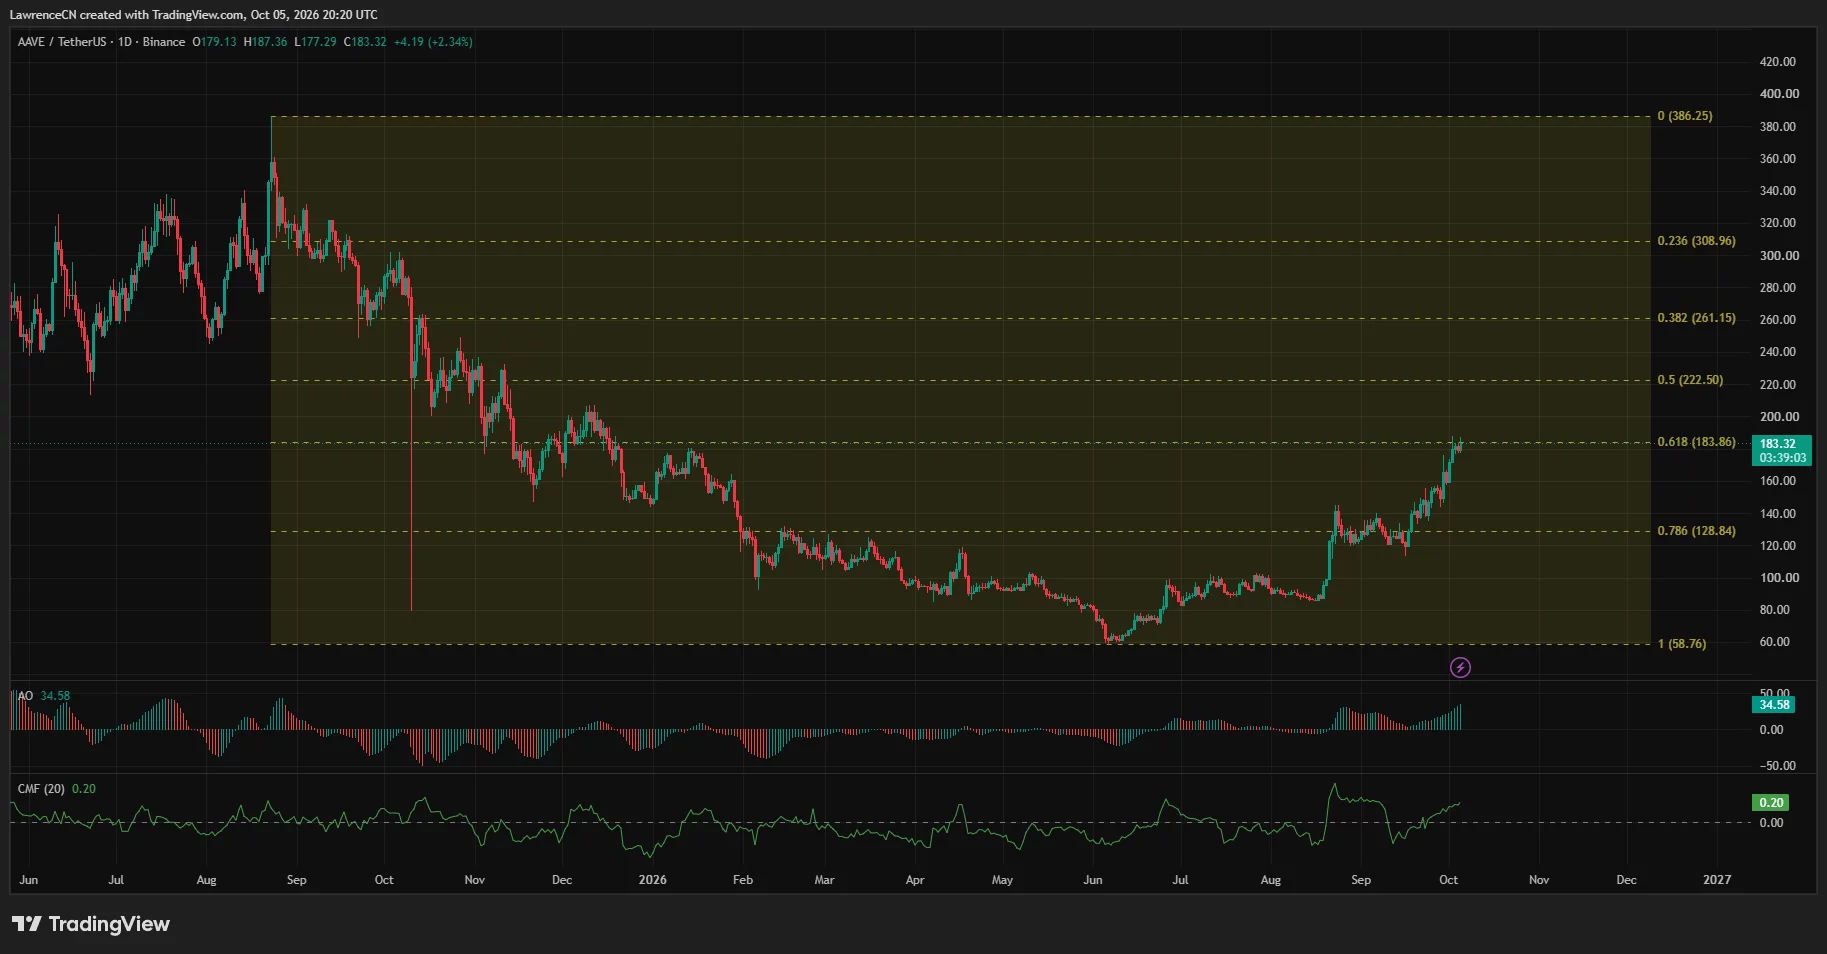This screenshot has width=1827, height=954.
Task: Click the CMF (20) indicator label
Action: tap(41, 789)
